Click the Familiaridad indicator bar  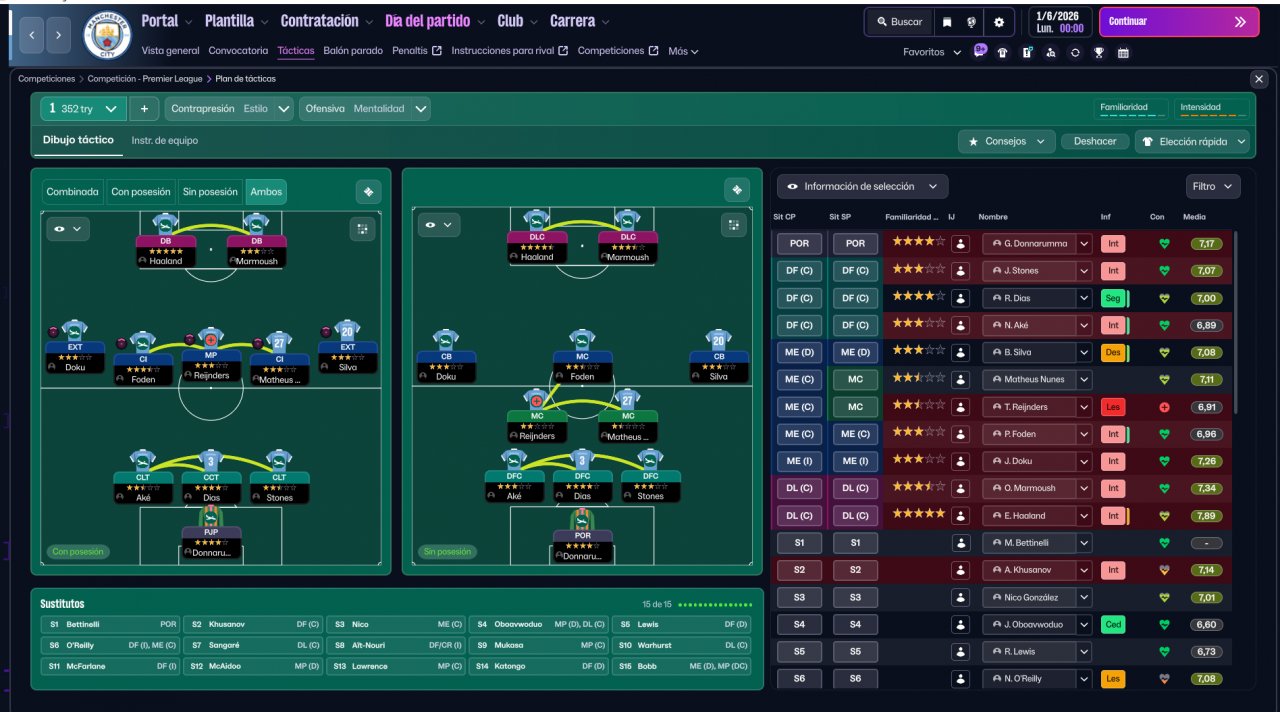(x=1133, y=109)
